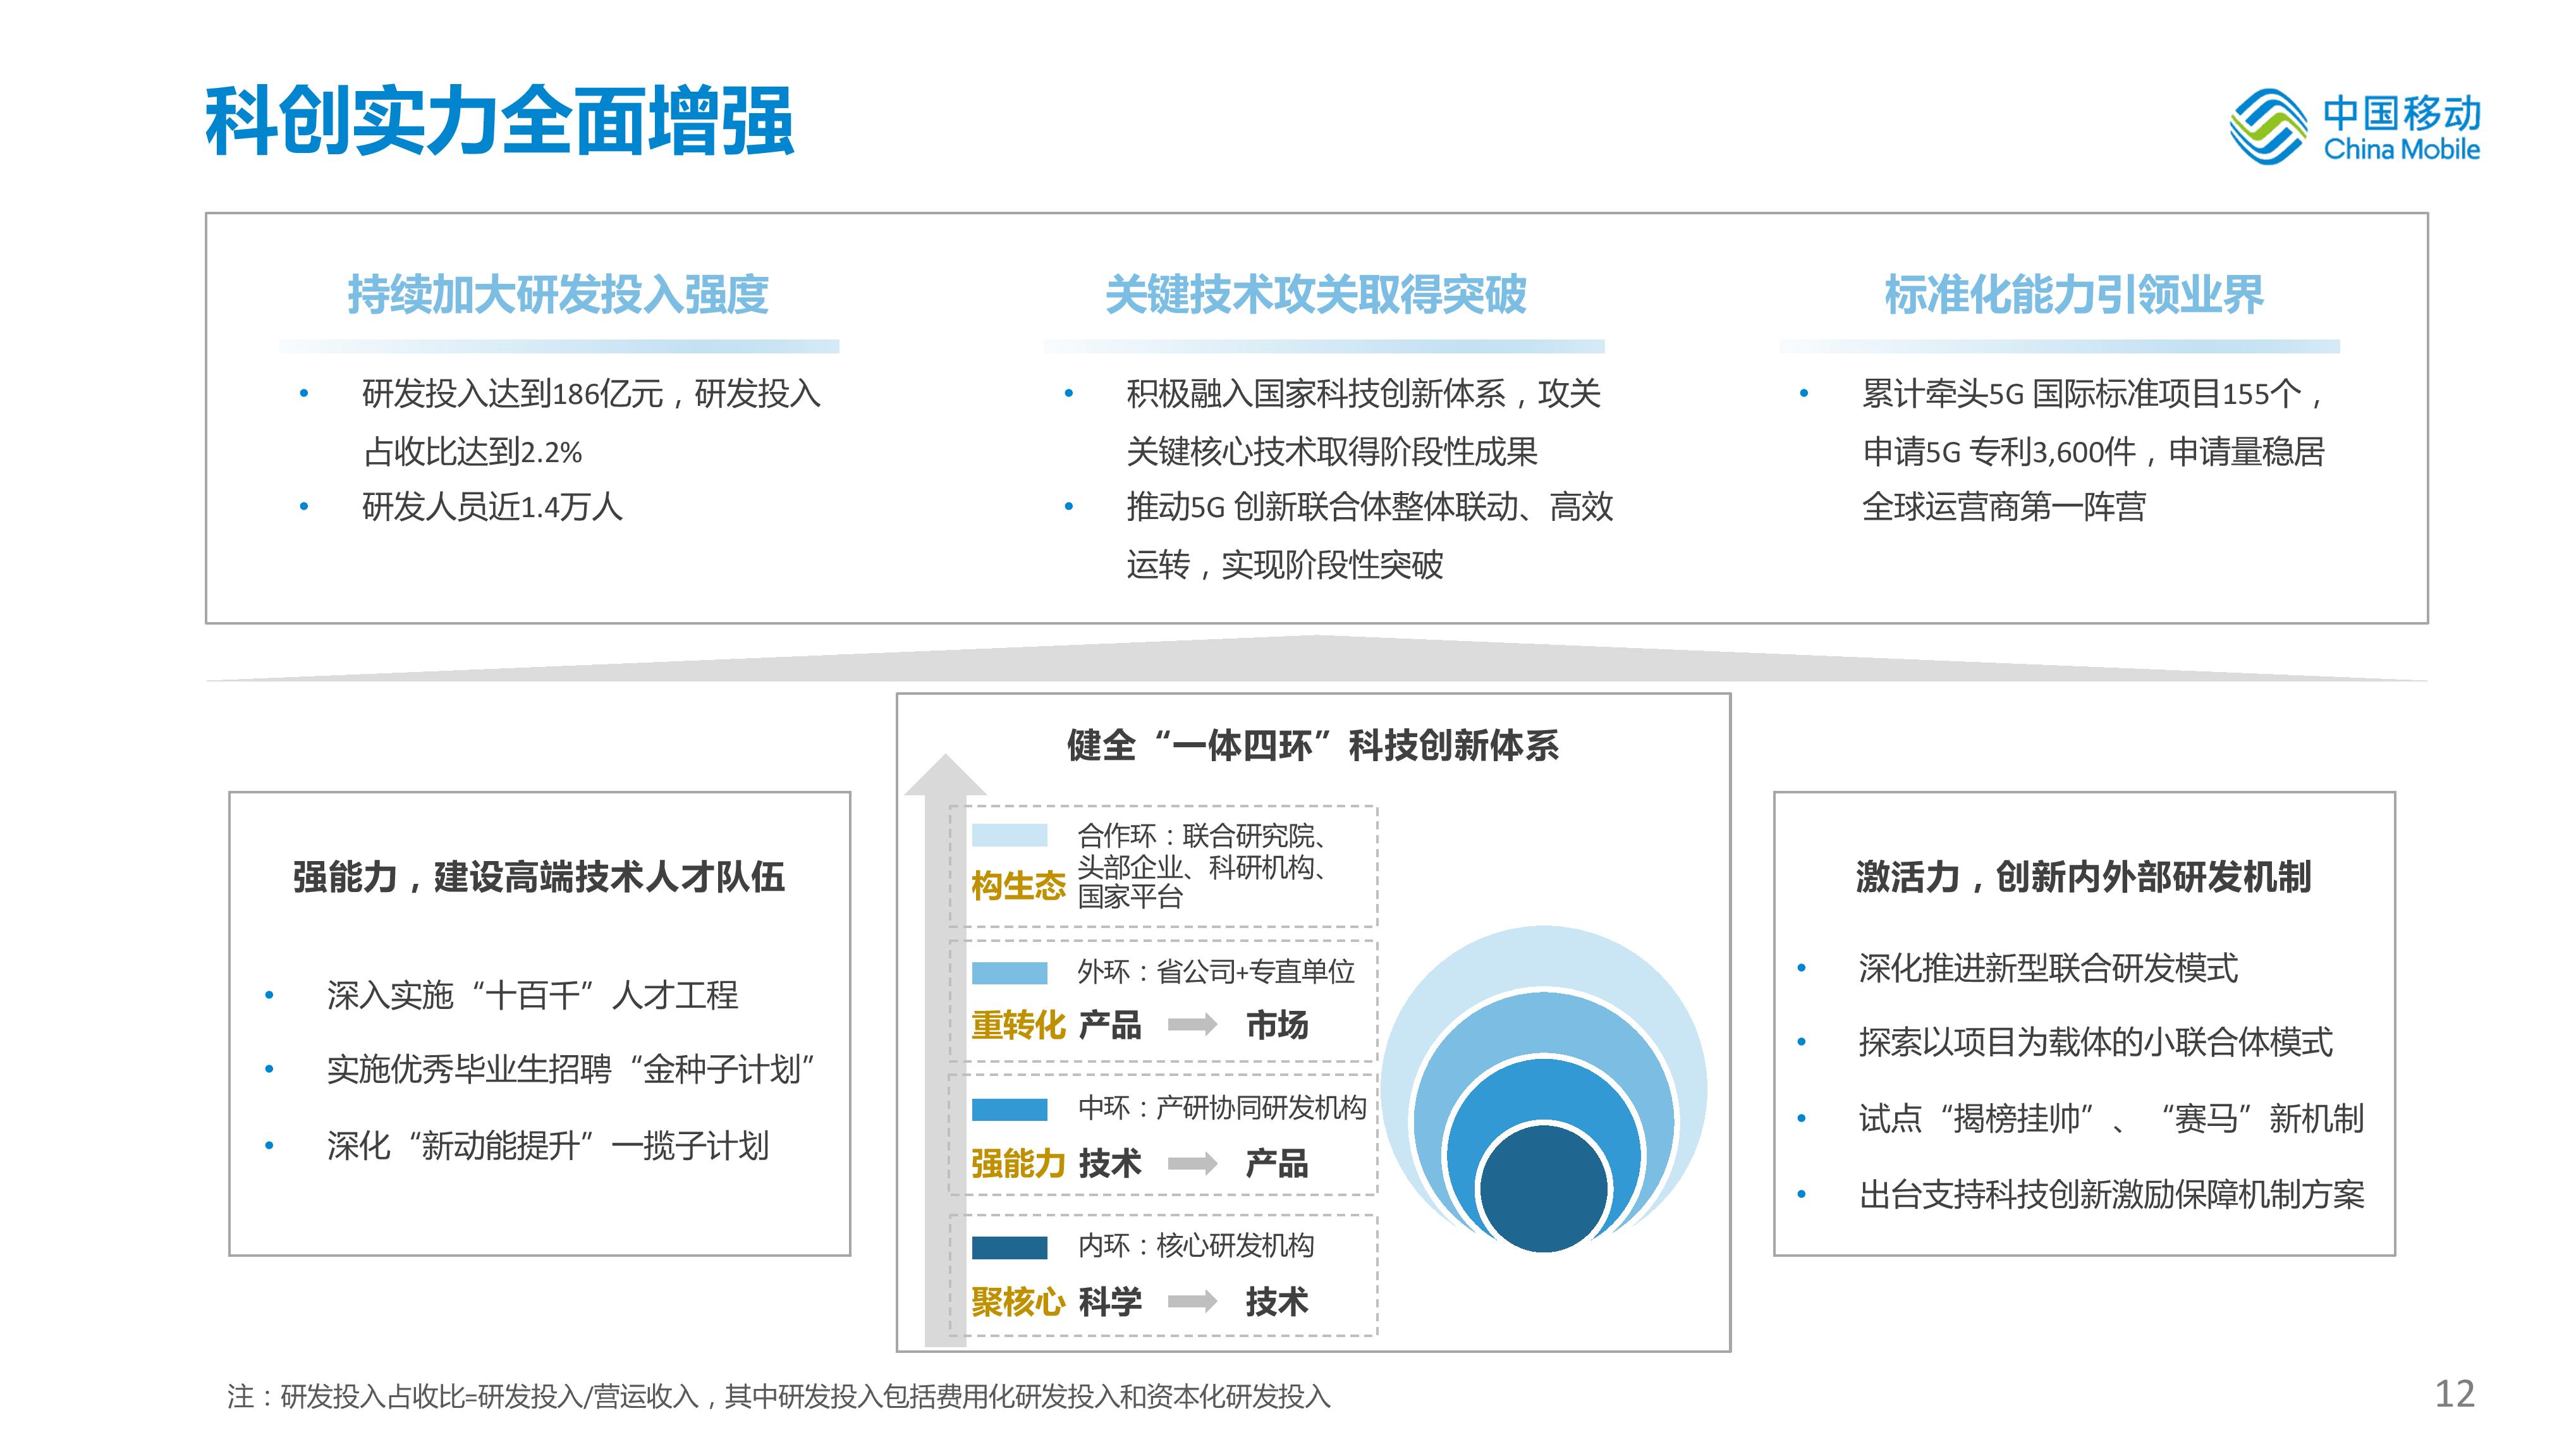2576x1449 pixels.
Task: Click the gold 强能力 label in the 中环 row
Action: [1018, 1163]
